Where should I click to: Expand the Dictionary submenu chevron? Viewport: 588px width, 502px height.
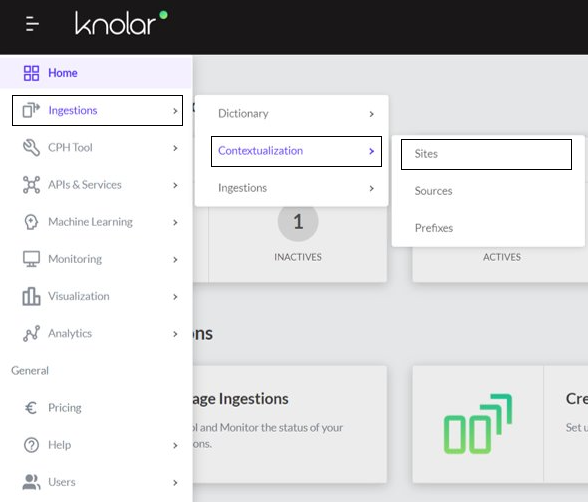371,114
